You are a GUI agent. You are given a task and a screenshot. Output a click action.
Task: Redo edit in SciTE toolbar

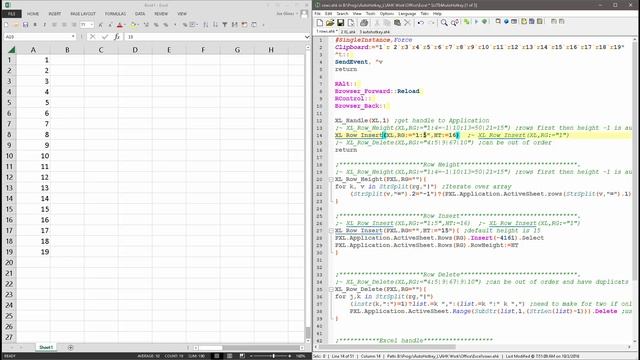pyautogui.click(x=431, y=22)
